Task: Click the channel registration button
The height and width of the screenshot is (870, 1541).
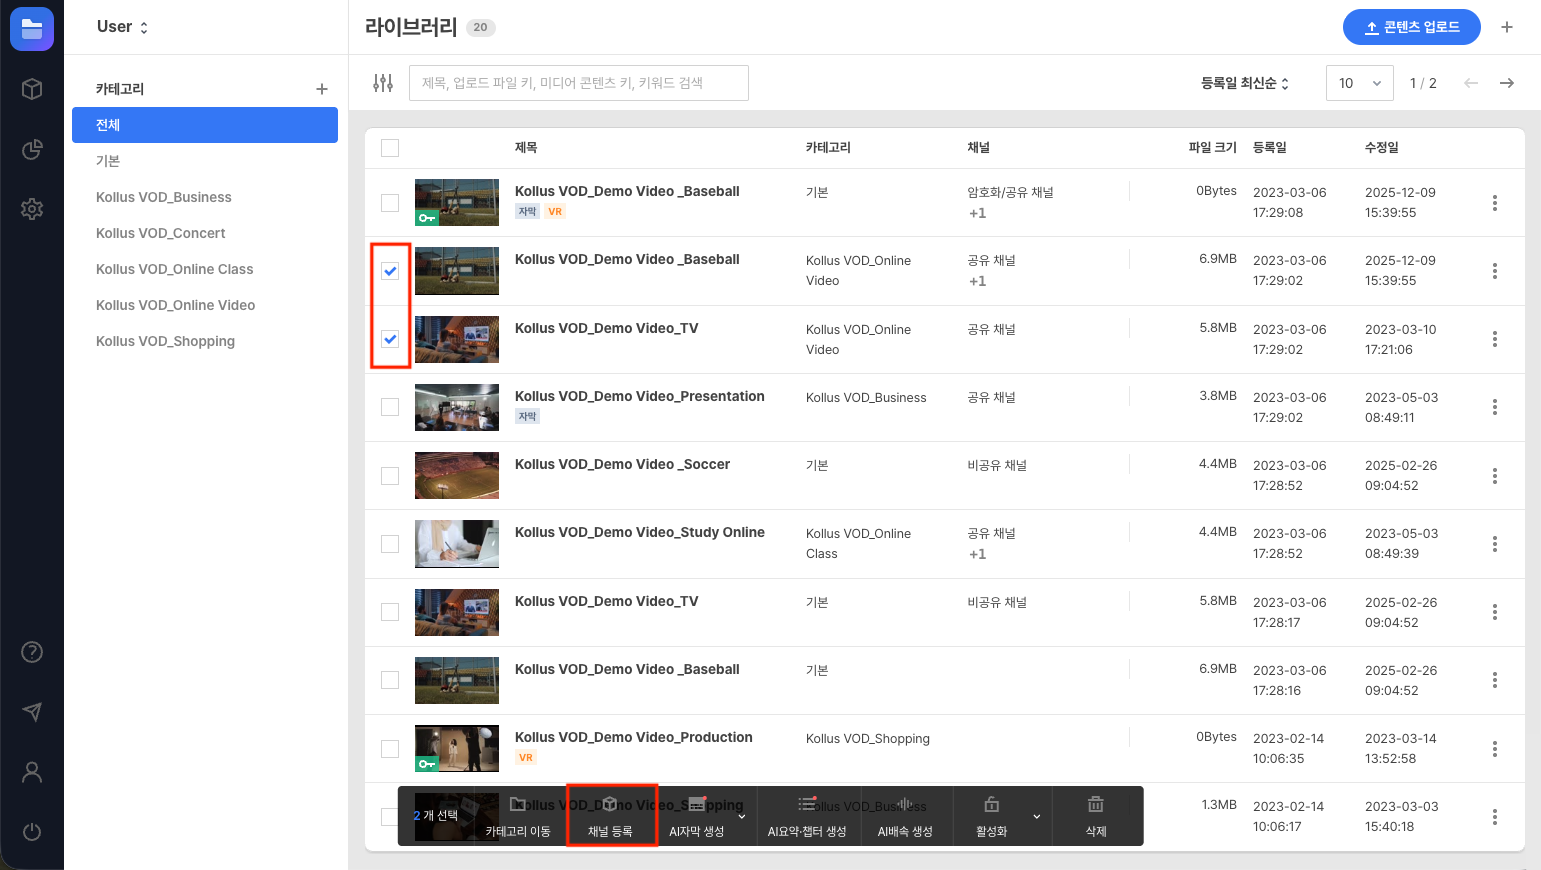Action: click(610, 816)
